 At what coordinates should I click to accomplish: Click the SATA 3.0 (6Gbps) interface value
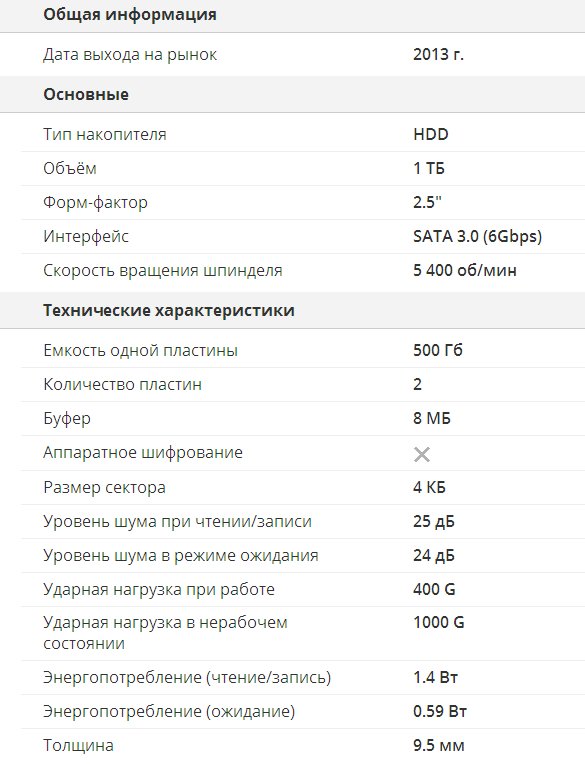click(x=477, y=236)
